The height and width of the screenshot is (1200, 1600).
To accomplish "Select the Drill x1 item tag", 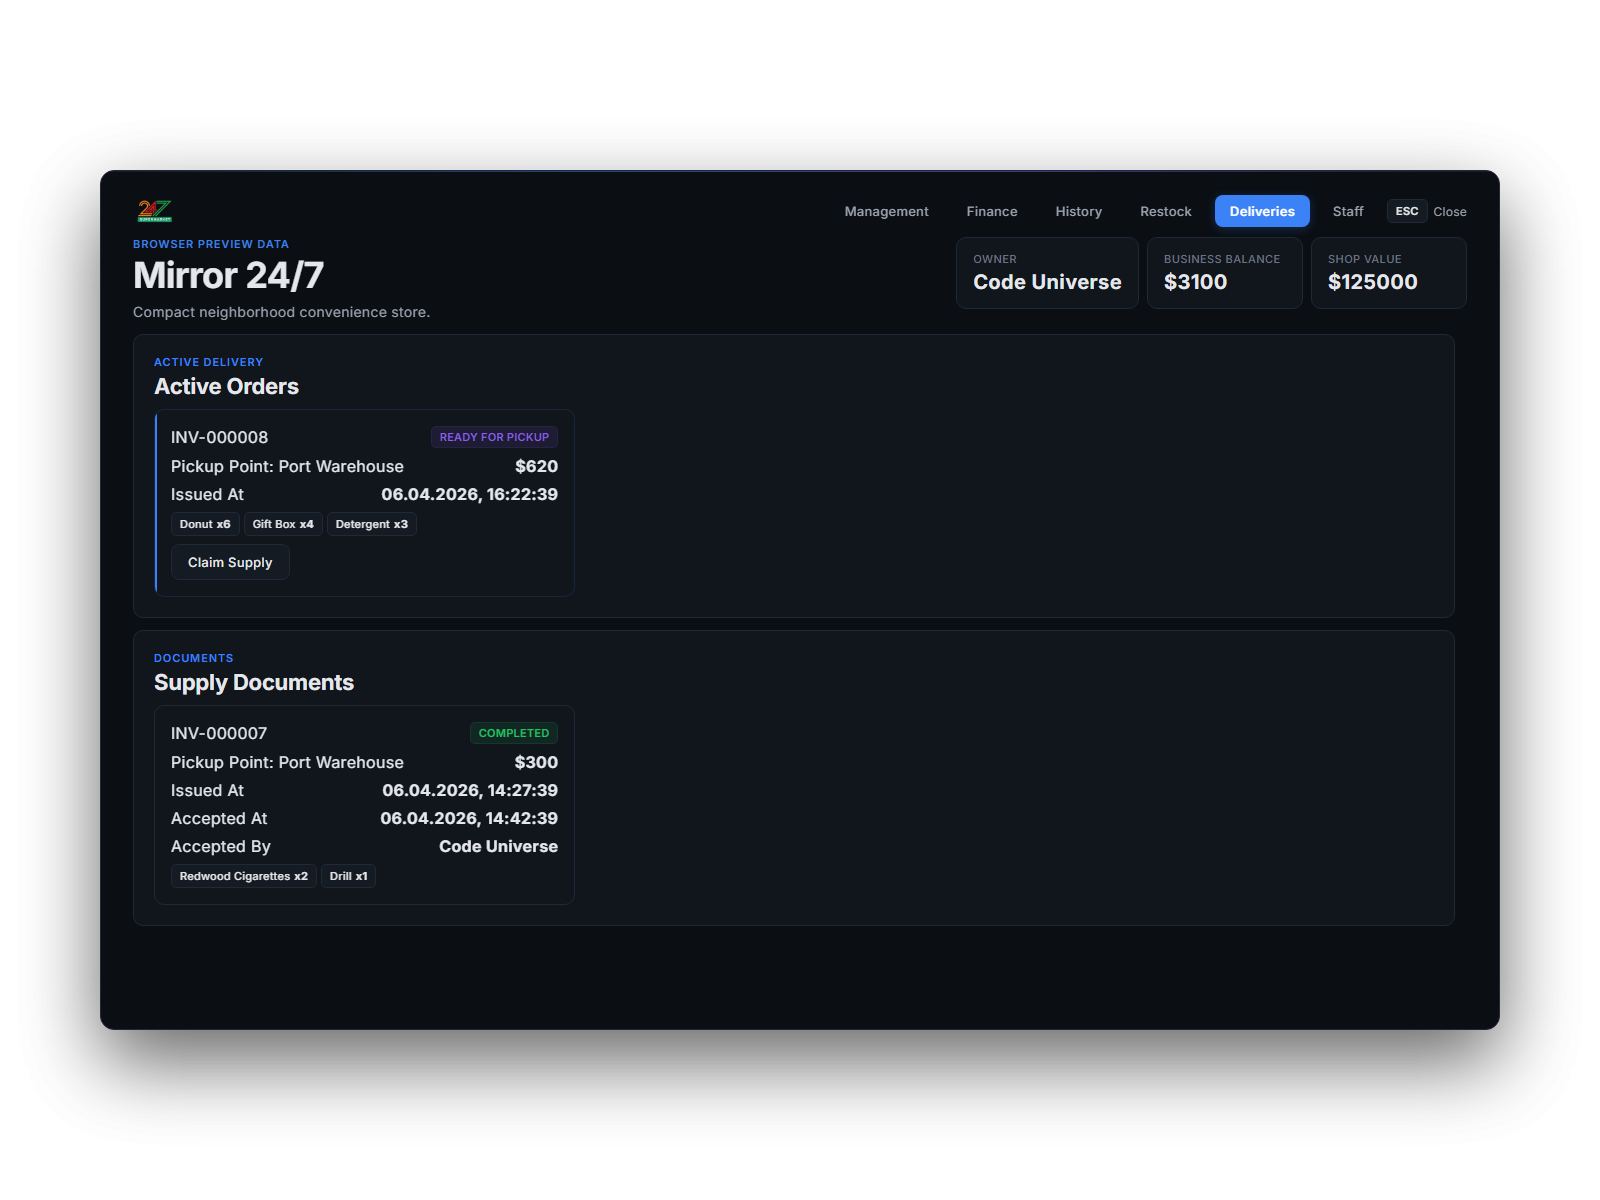I will tap(348, 876).
